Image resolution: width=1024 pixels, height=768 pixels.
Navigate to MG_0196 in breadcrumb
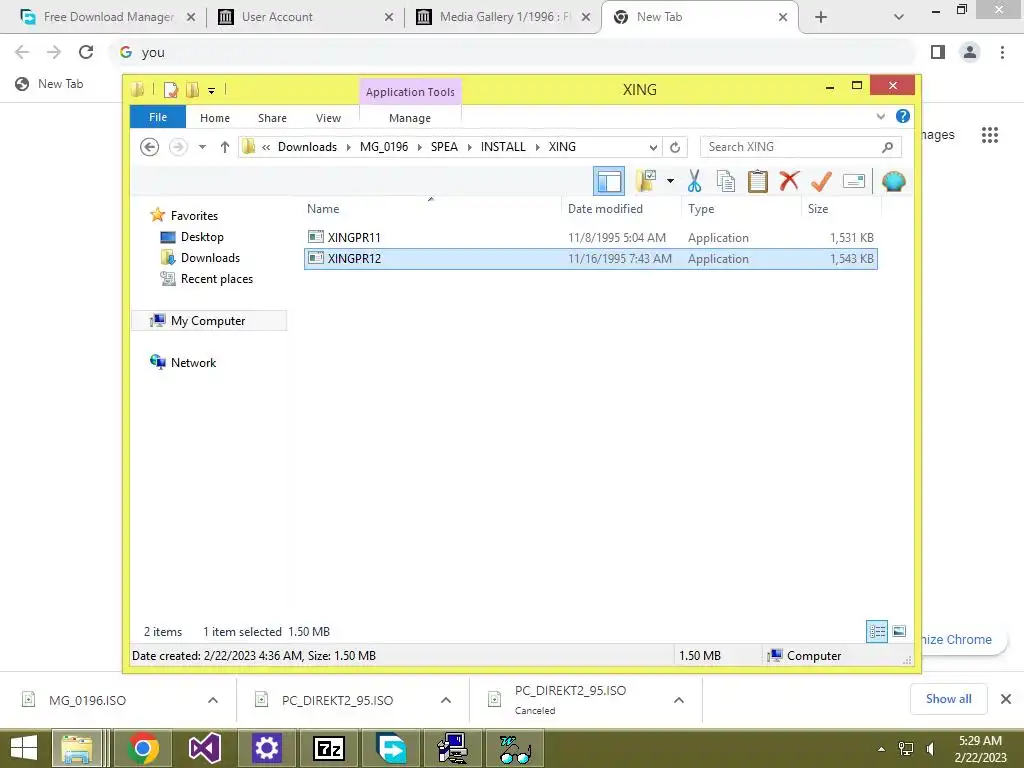[384, 147]
